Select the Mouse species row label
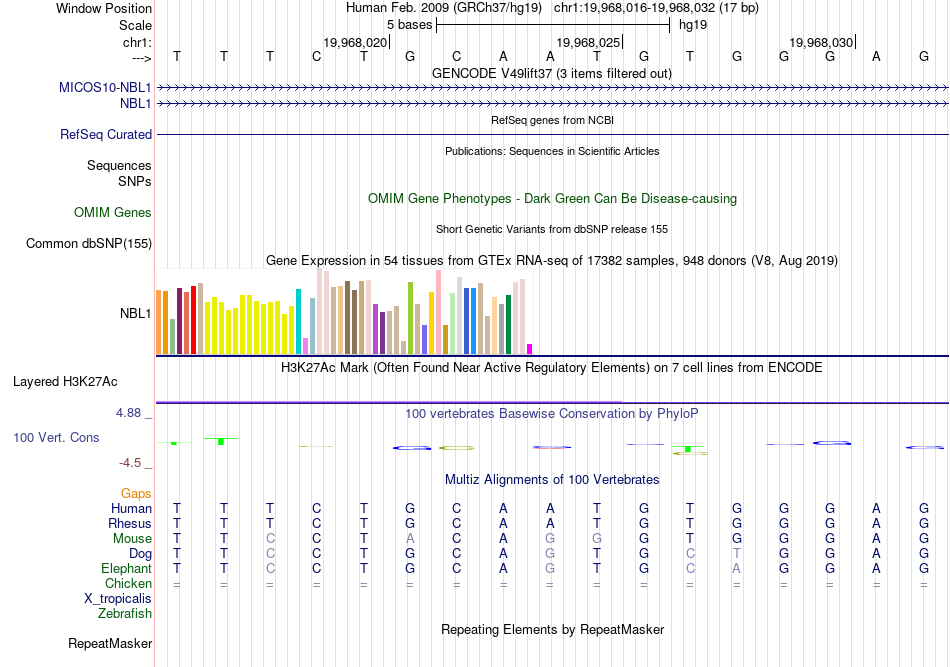 pyautogui.click(x=133, y=539)
